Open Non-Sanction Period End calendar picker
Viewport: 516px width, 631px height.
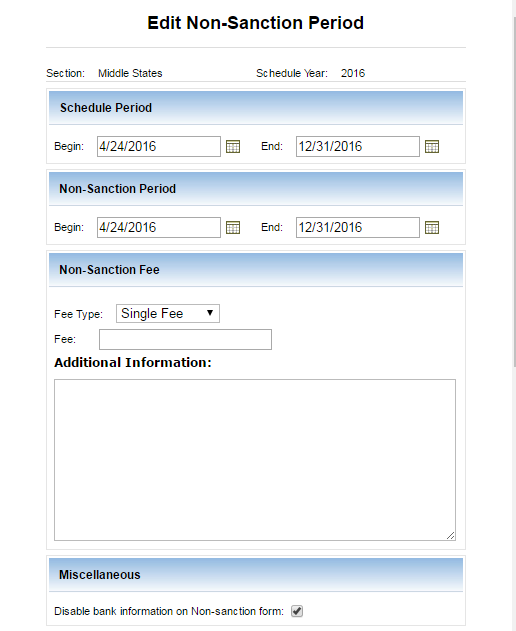pyautogui.click(x=432, y=227)
